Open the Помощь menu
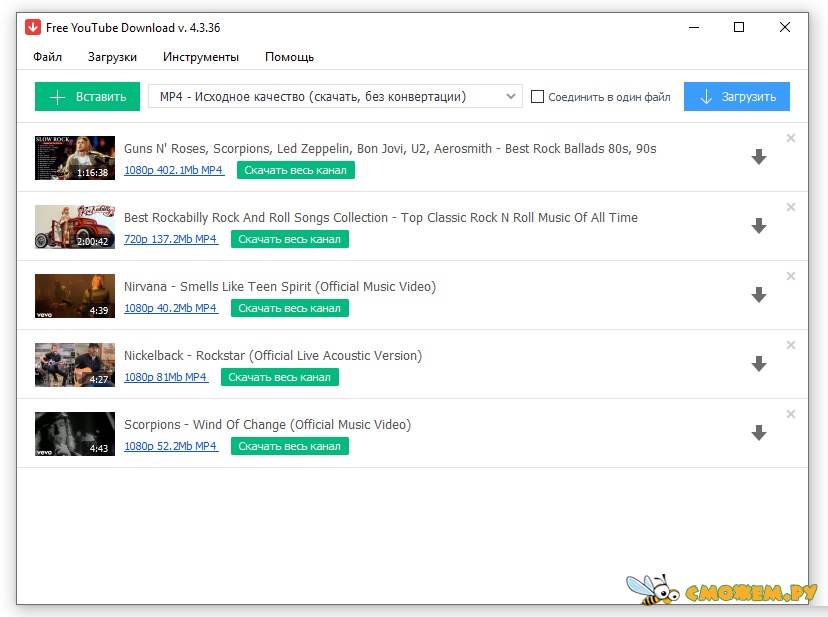This screenshot has width=828, height=617. (289, 57)
